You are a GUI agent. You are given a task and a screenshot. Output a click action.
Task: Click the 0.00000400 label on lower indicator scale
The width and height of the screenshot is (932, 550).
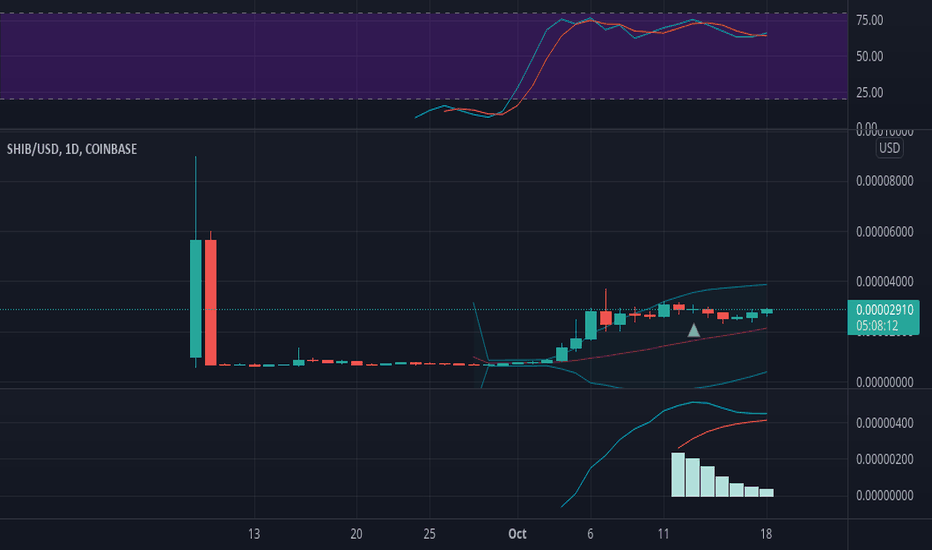pos(884,423)
